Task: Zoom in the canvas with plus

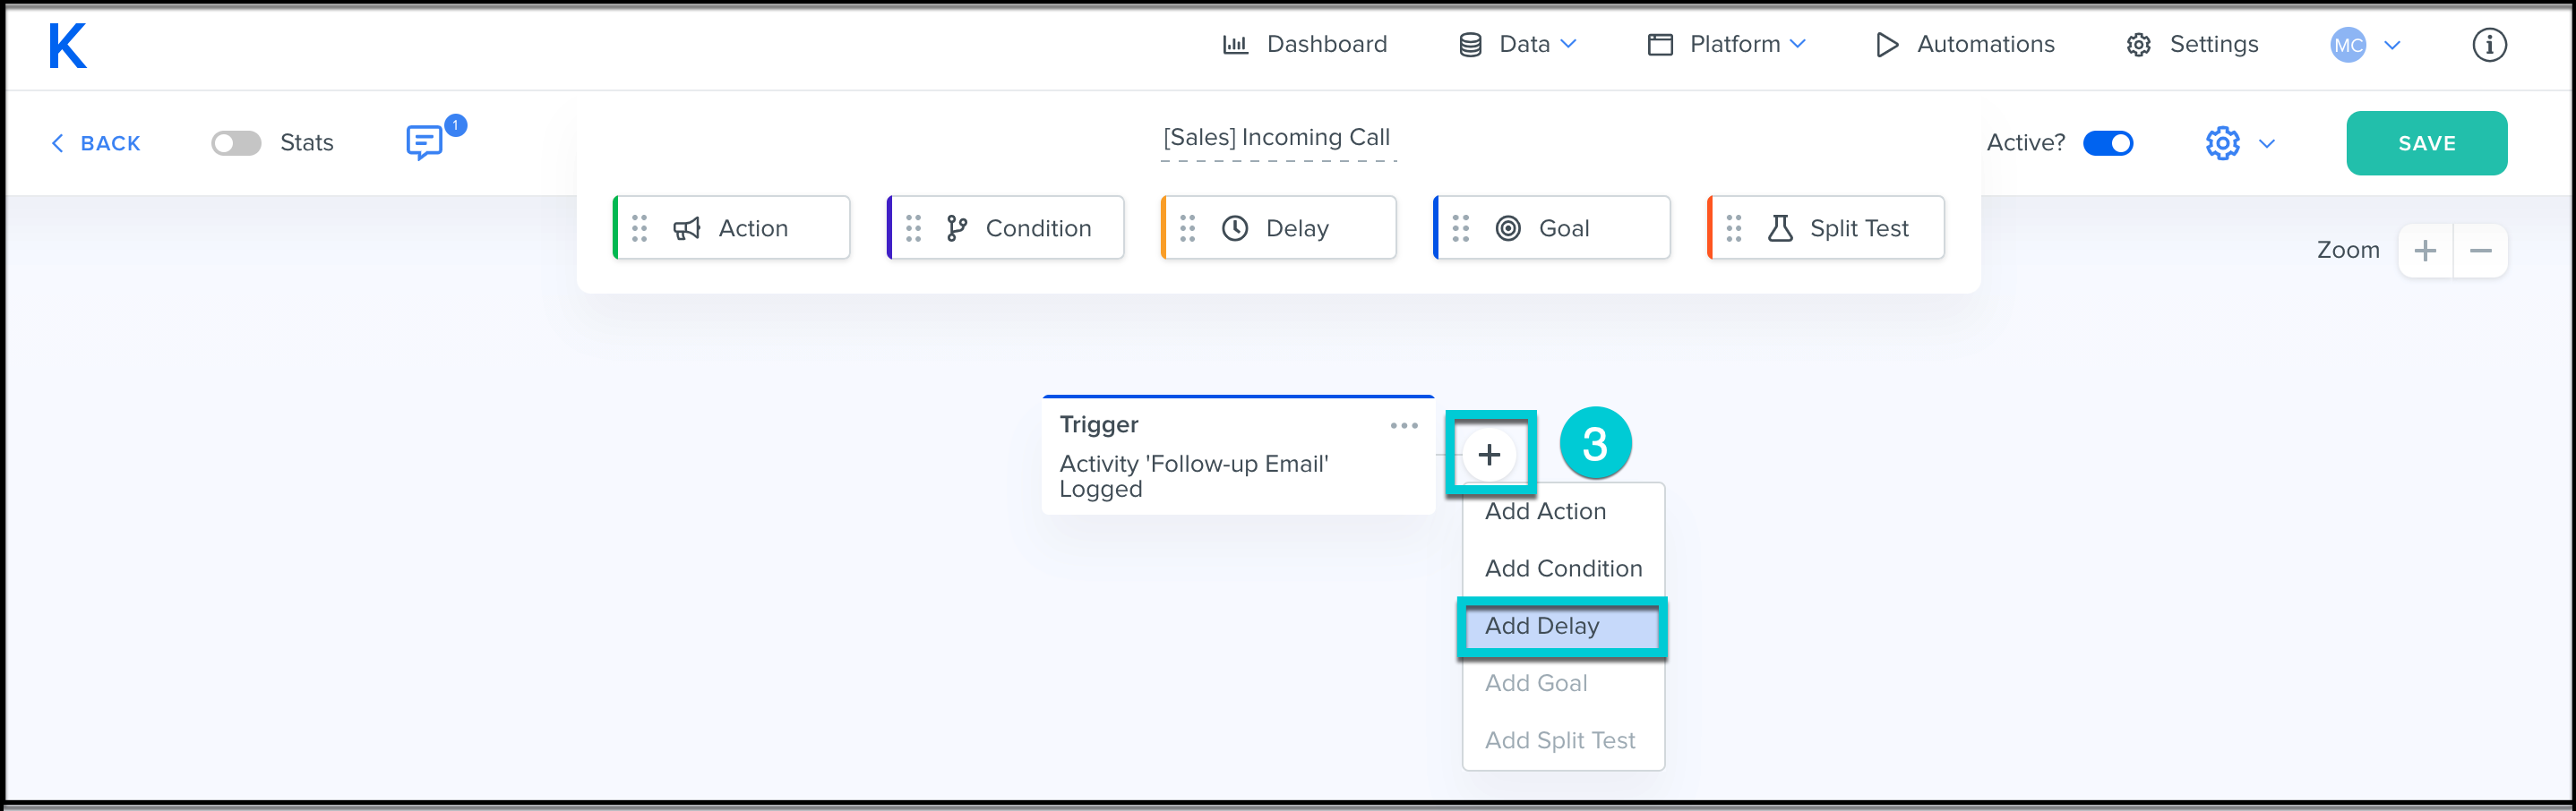Action: pos(2424,251)
